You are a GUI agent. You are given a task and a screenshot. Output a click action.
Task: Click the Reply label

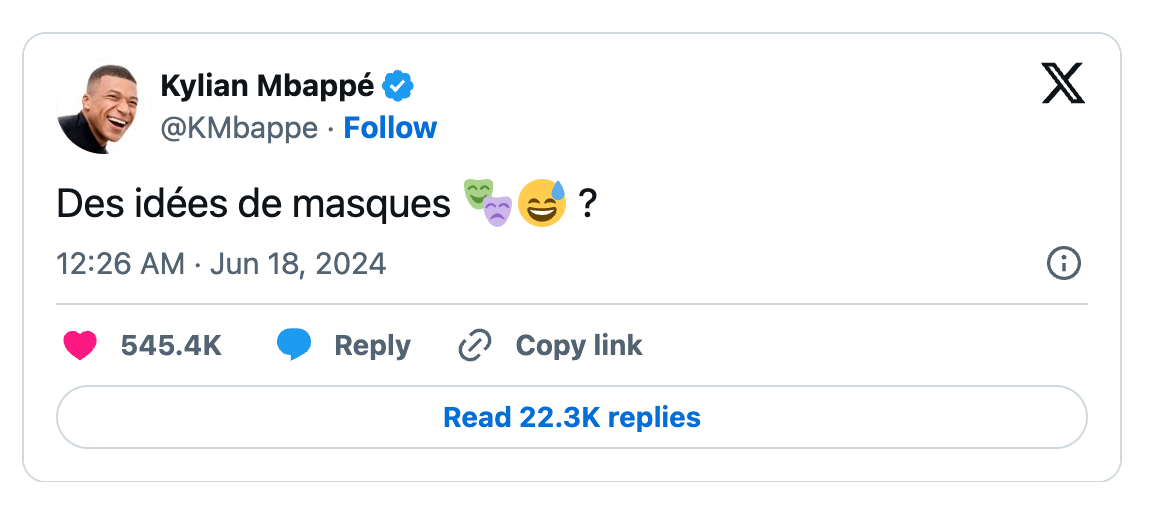click(372, 346)
